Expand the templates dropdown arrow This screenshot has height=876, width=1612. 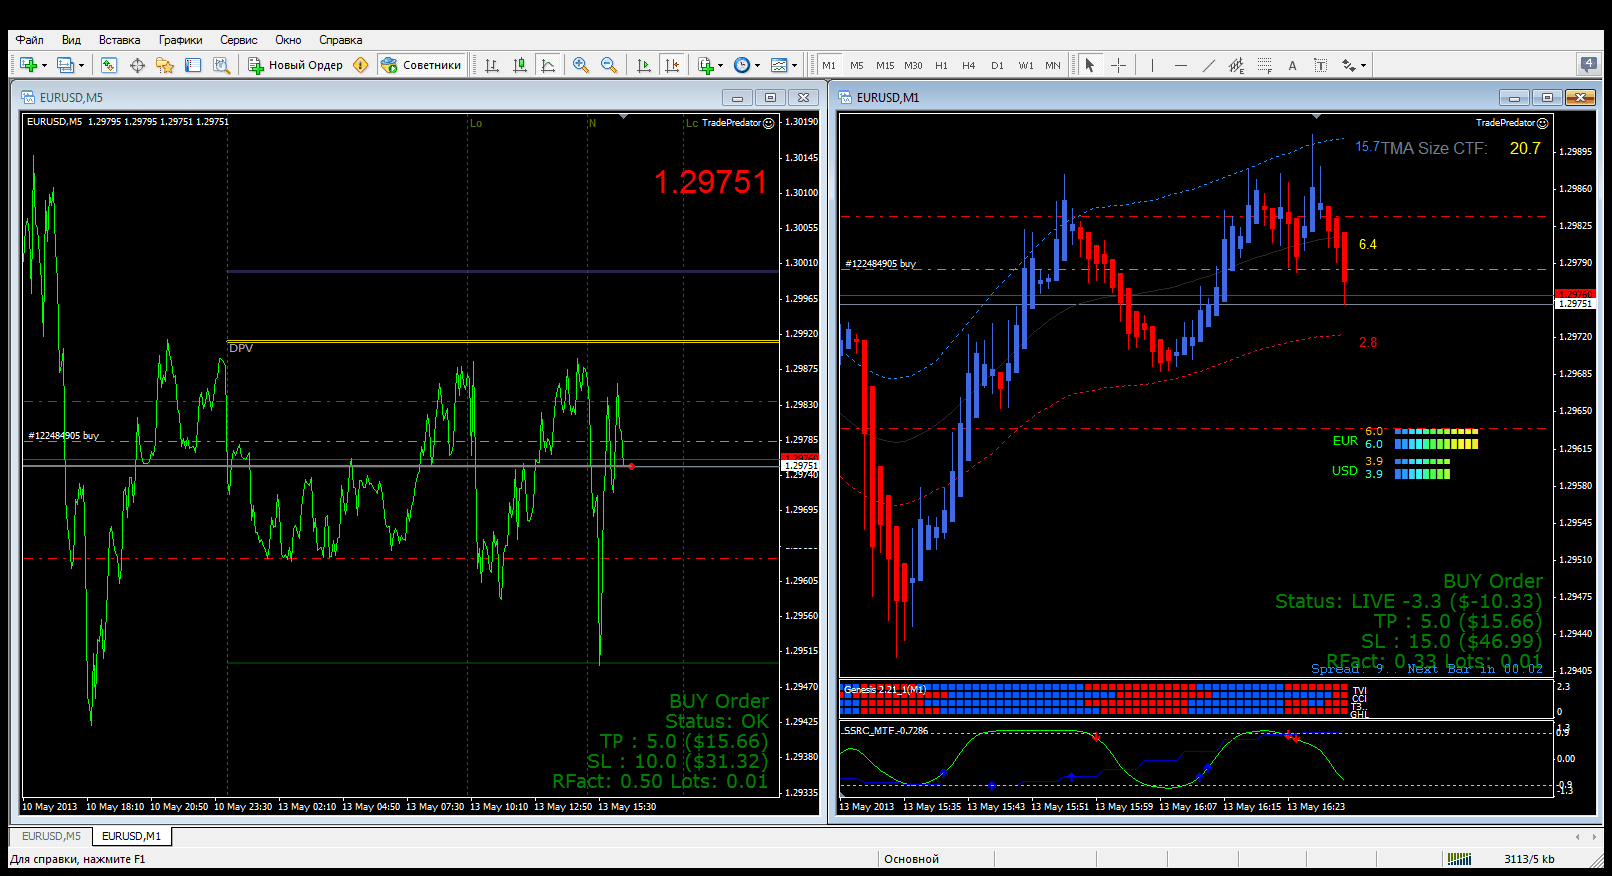tap(795, 66)
